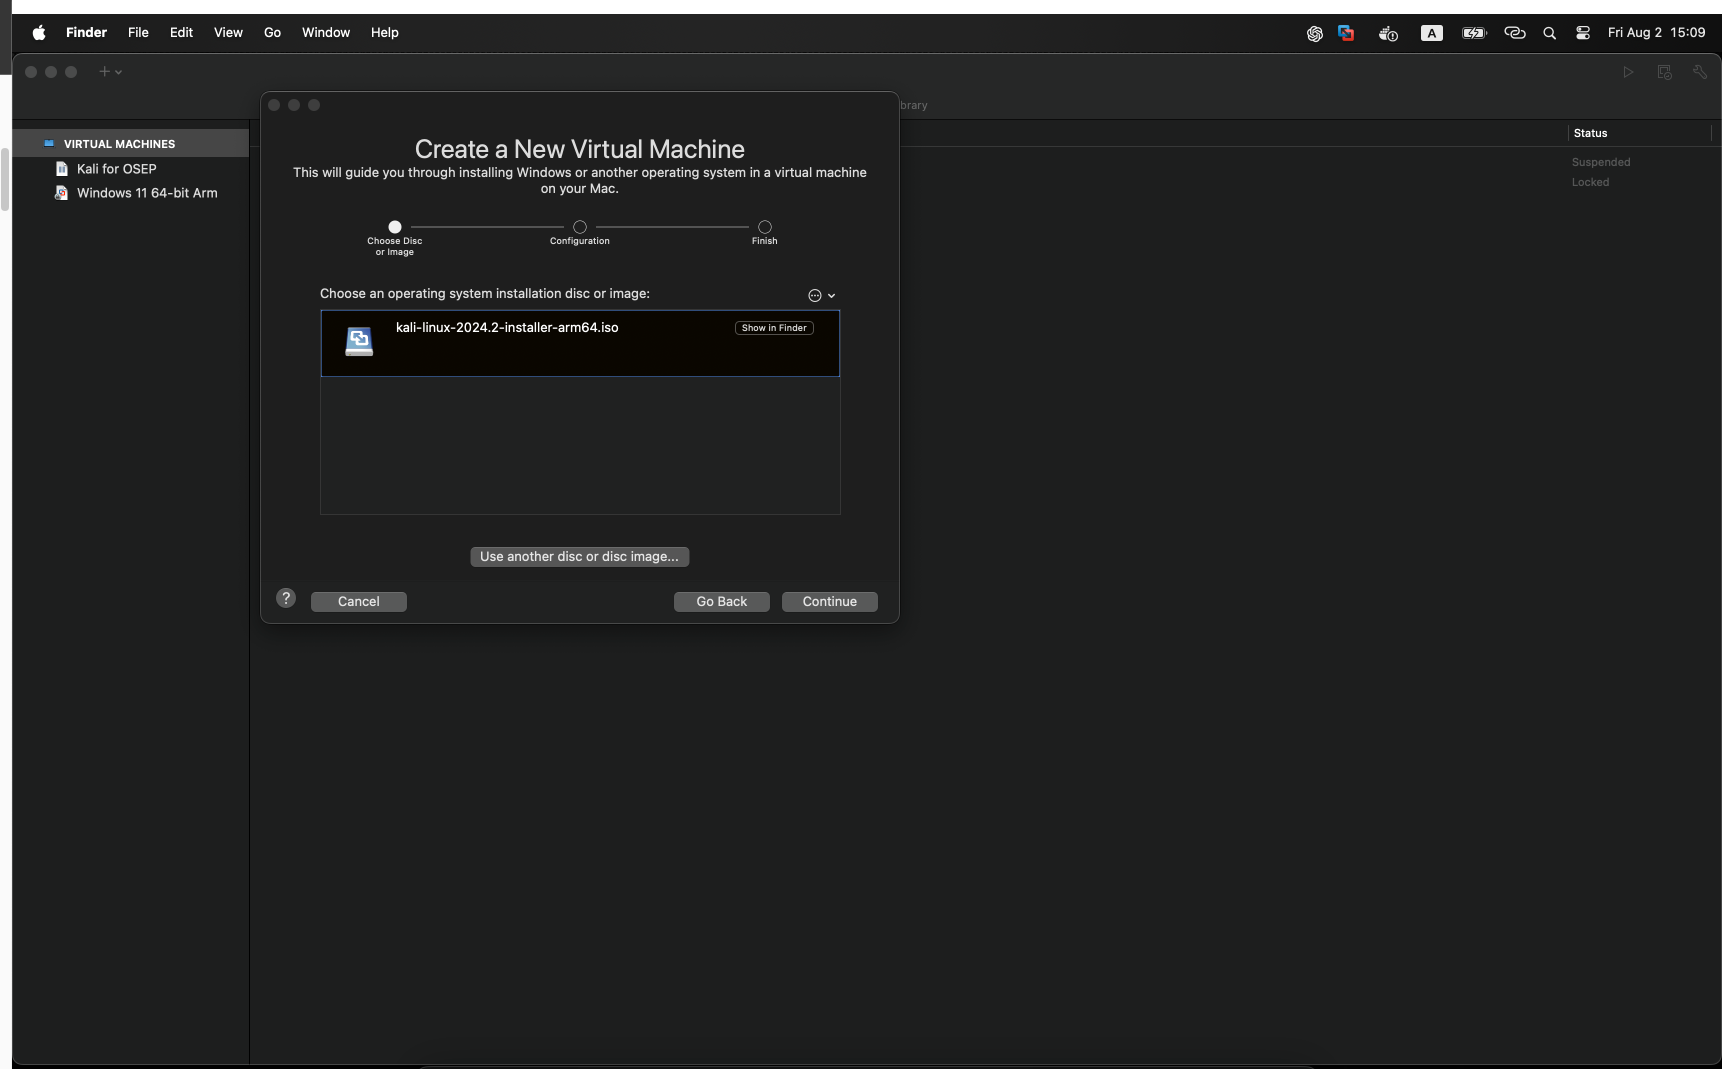This screenshot has width=1722, height=1069.
Task: Open the Finder menu
Action: [86, 33]
